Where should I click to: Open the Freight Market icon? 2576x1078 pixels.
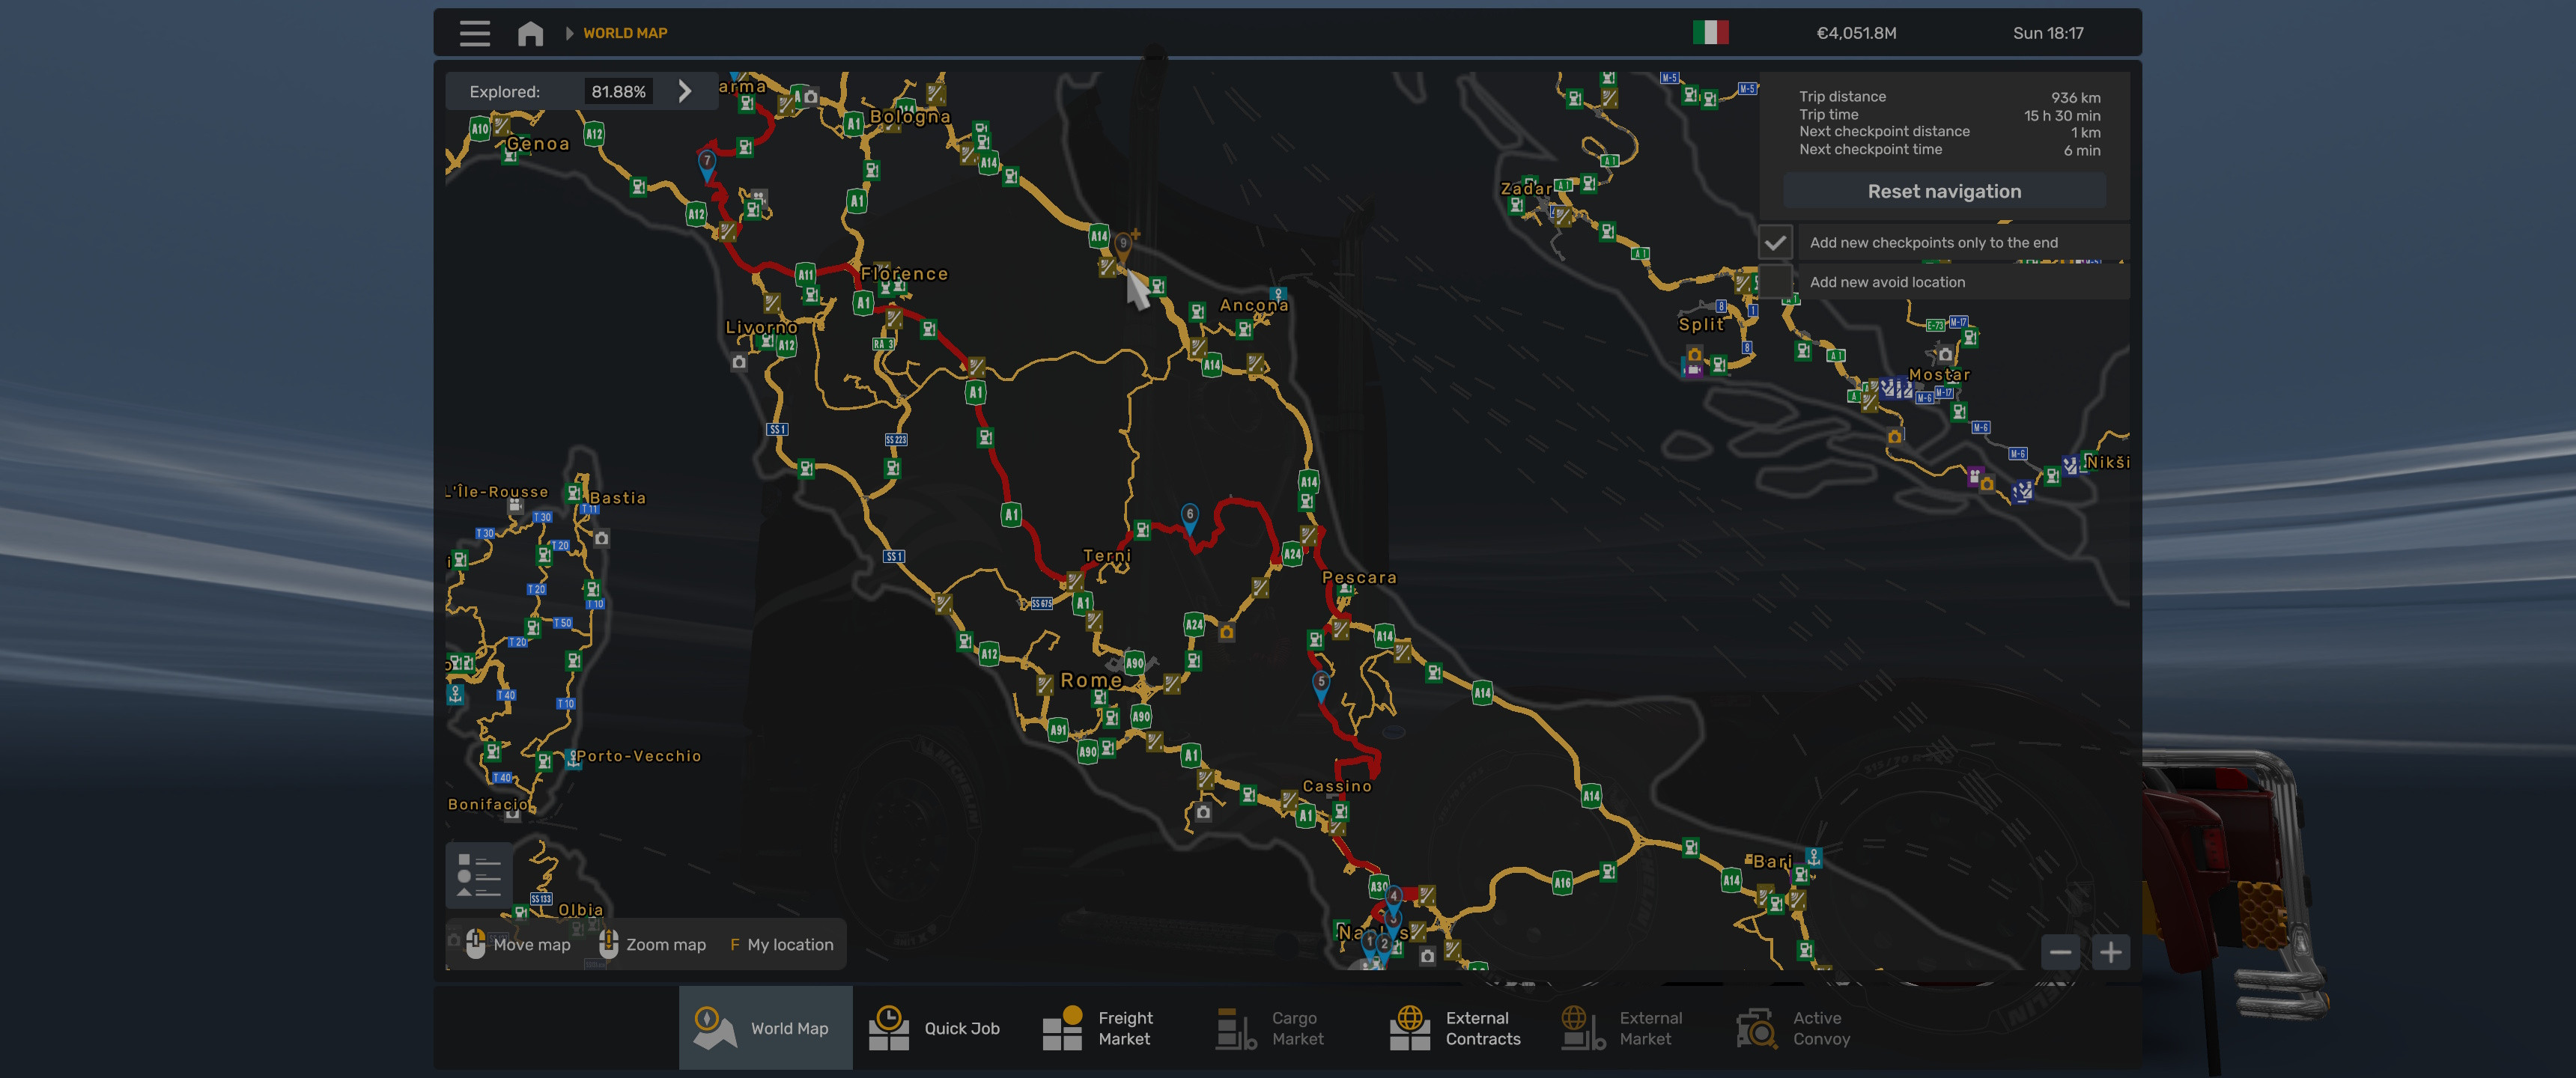(x=1063, y=1027)
